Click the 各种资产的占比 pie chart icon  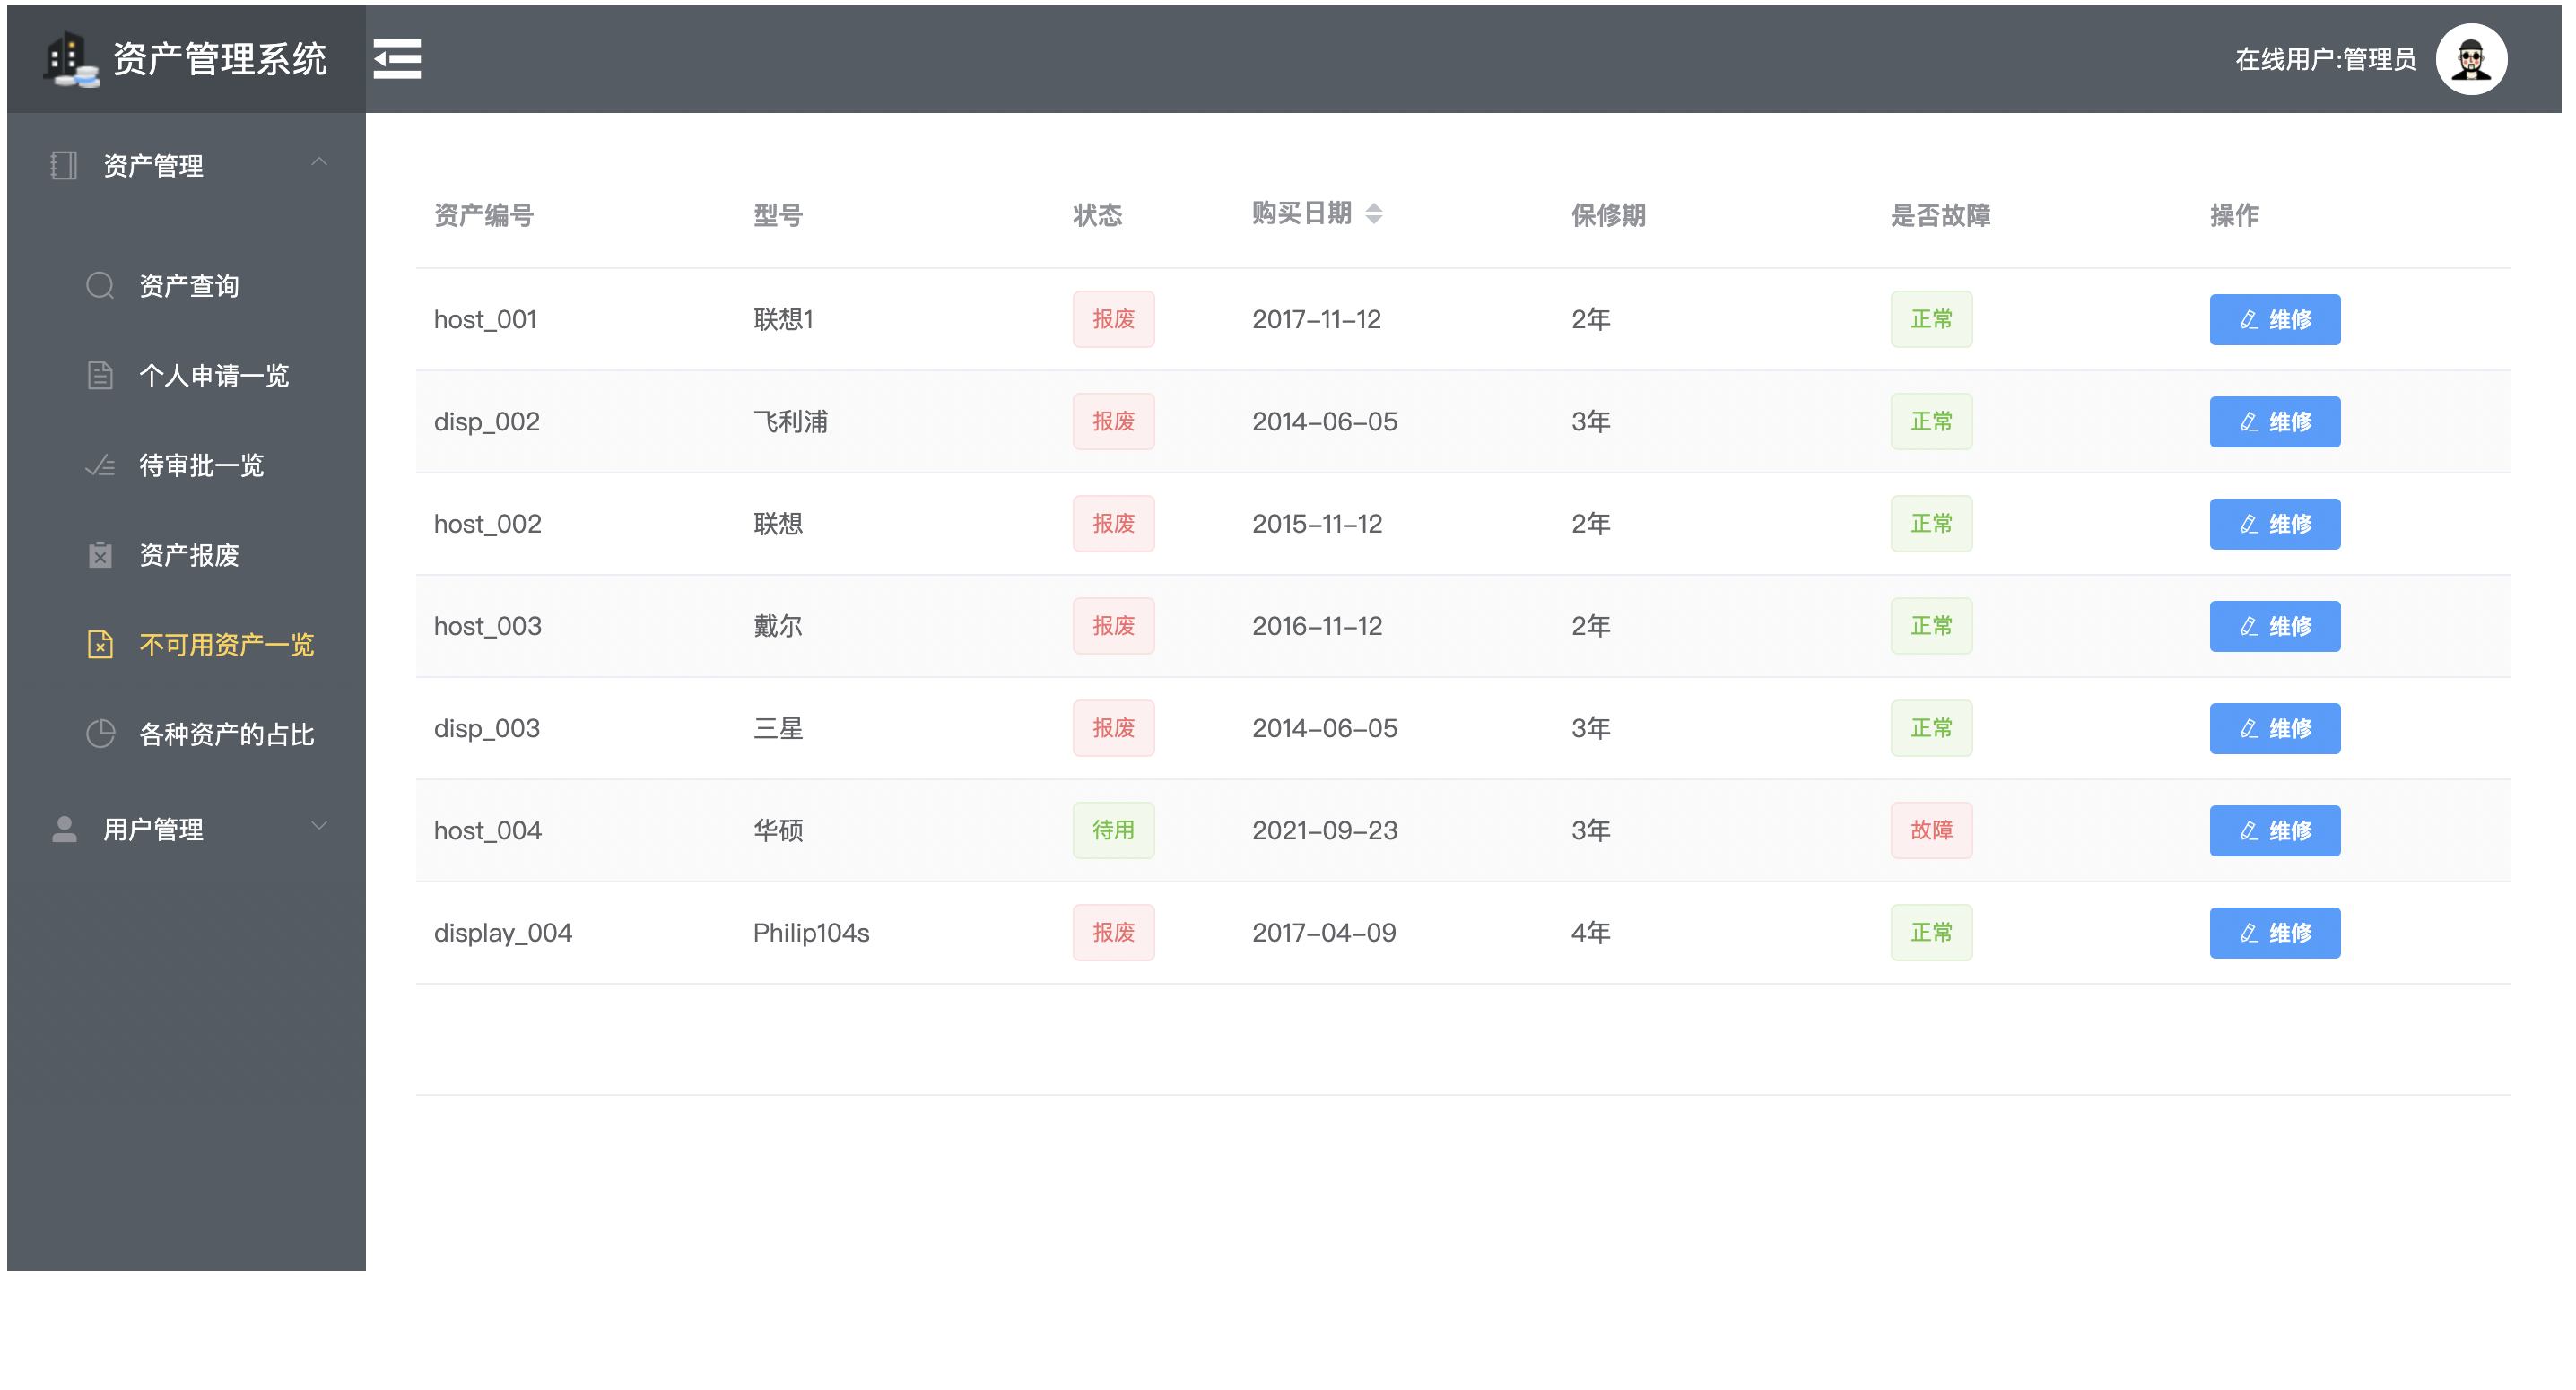click(100, 734)
